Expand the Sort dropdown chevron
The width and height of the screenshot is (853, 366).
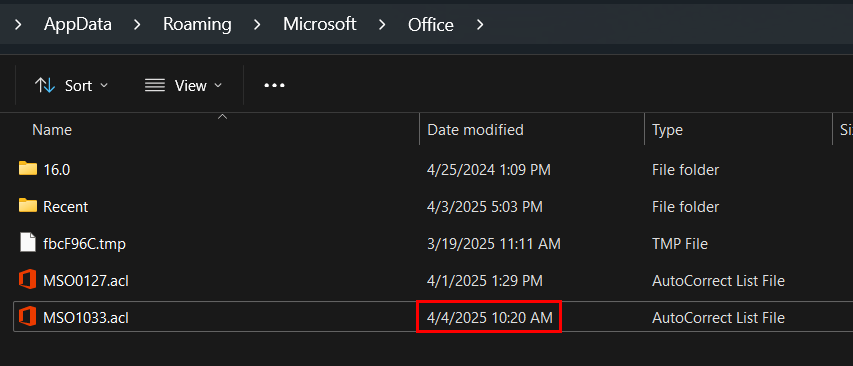104,85
